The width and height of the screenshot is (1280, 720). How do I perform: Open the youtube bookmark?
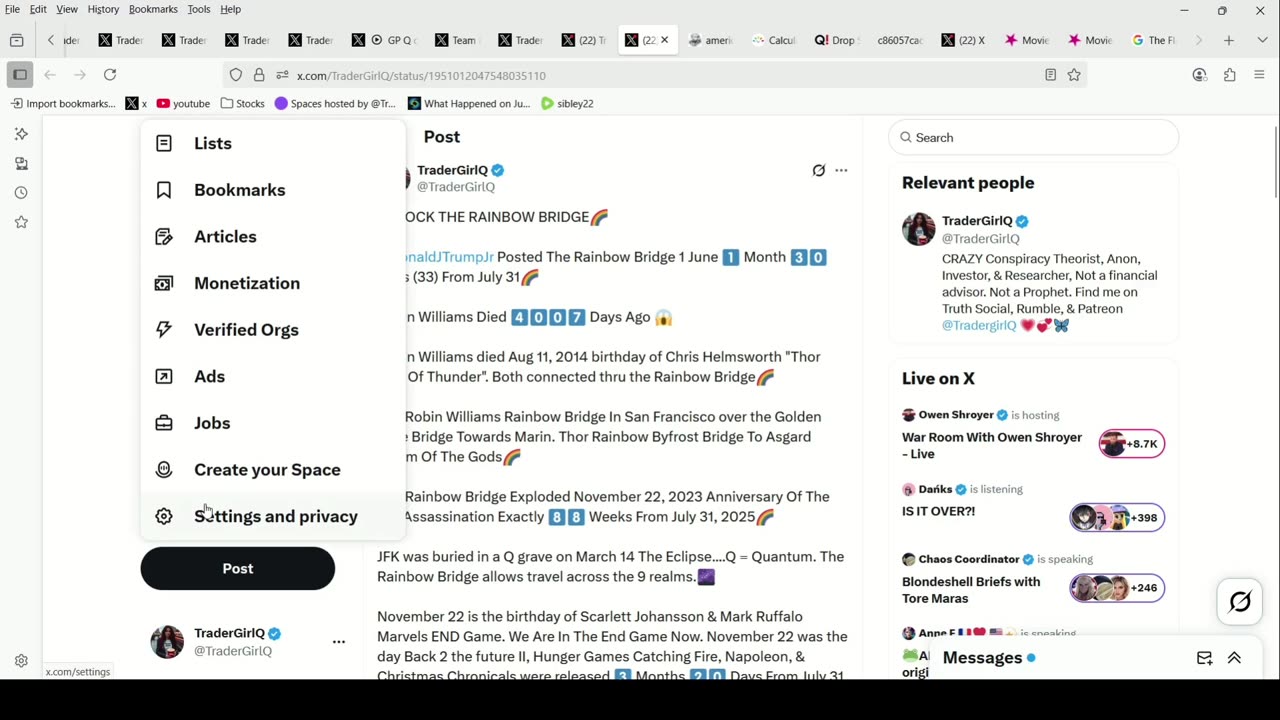183,103
